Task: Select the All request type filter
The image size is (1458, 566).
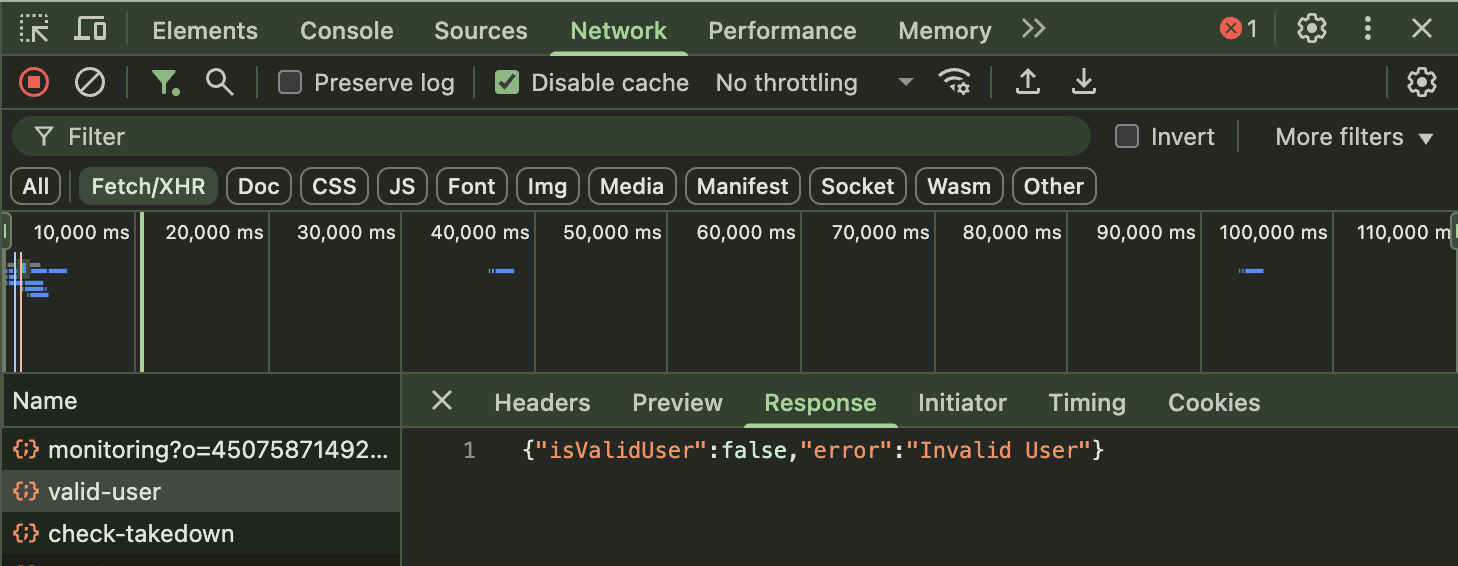Action: [36, 186]
